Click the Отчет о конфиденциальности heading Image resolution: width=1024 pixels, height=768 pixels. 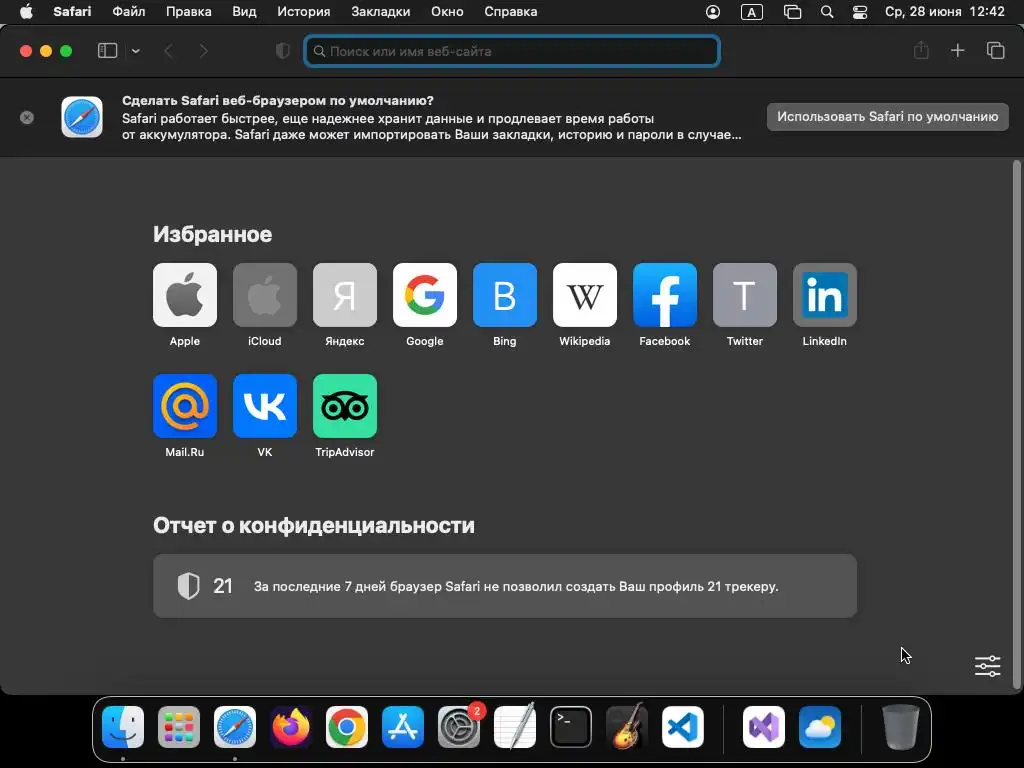coord(313,525)
